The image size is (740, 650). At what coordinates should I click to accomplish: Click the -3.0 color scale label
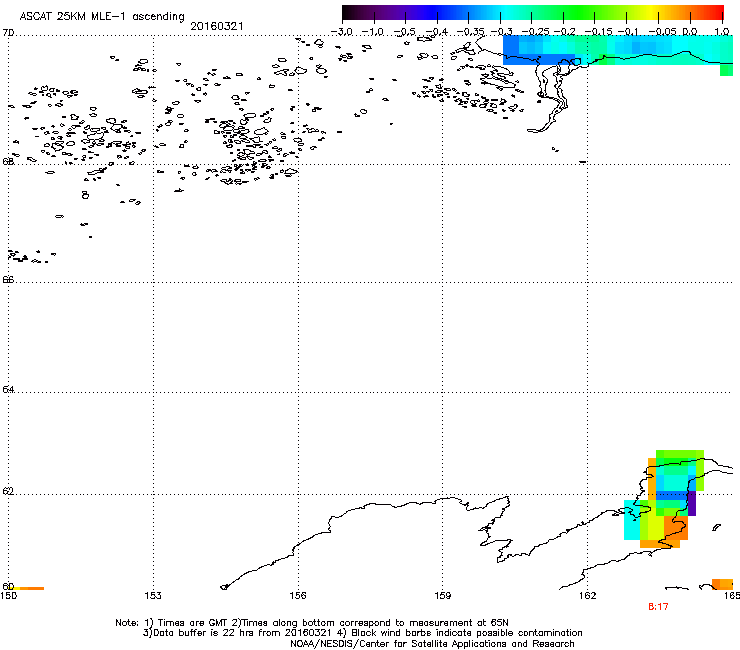[341, 32]
